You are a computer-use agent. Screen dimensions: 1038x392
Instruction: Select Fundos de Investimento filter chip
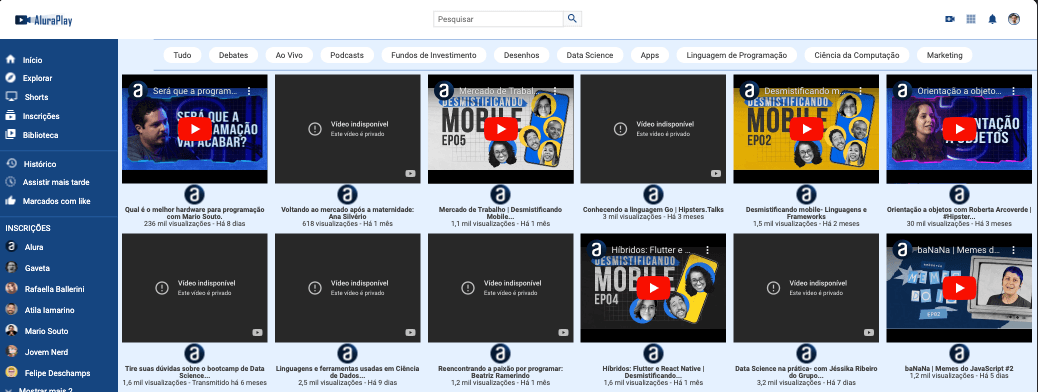[x=434, y=55]
